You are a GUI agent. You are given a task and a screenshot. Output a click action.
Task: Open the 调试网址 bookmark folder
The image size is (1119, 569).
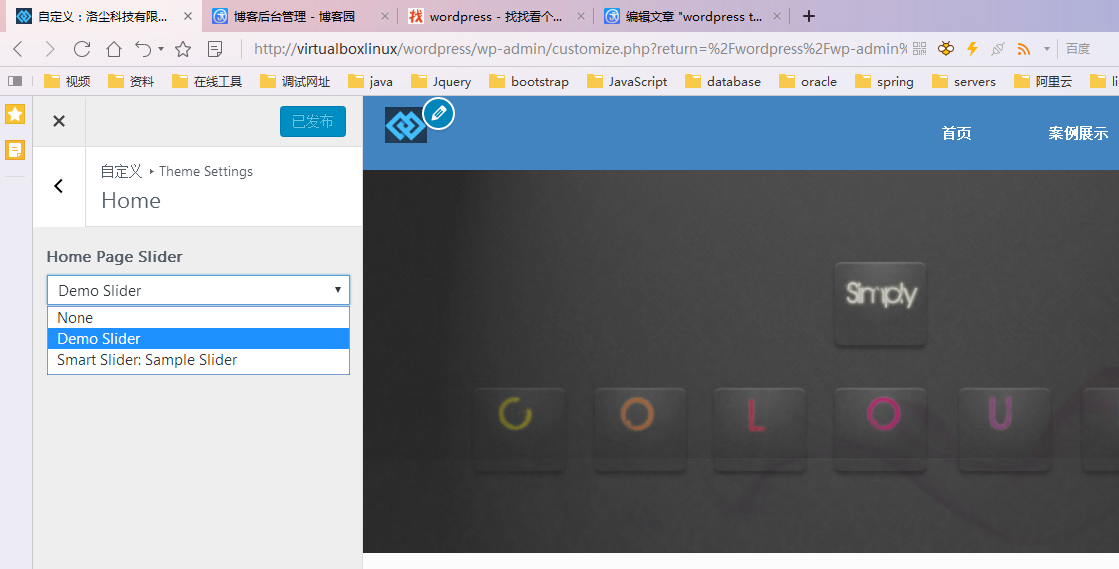(295, 81)
